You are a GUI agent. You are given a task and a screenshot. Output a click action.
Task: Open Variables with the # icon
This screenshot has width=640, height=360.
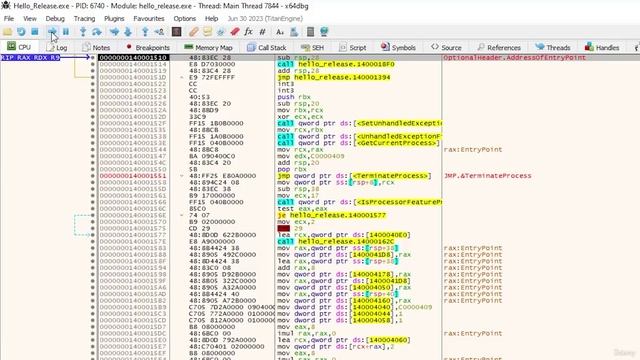262,31
